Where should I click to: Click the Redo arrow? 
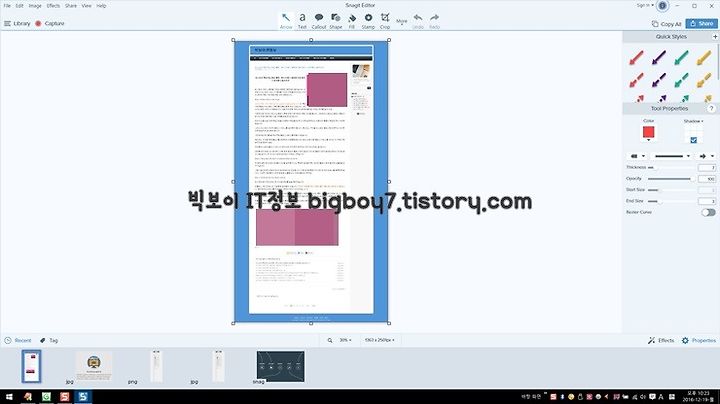point(434,21)
